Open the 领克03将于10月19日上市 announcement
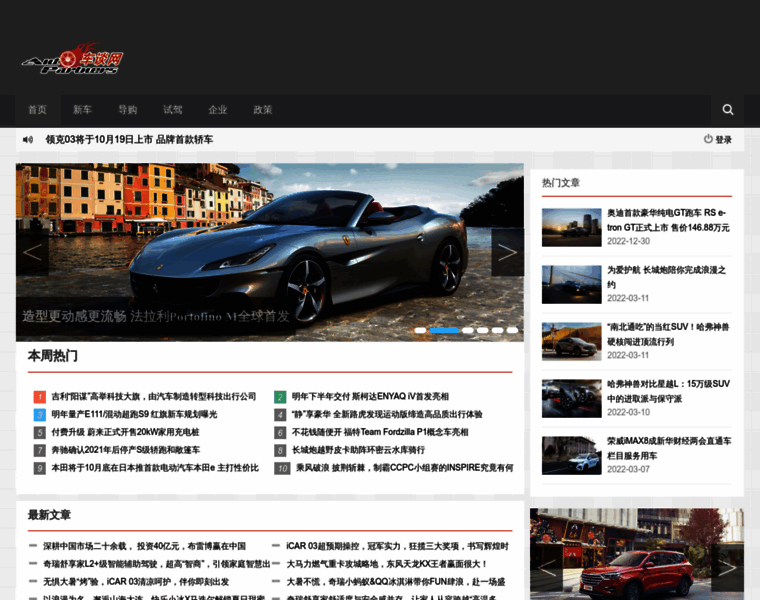The image size is (760, 600). tap(129, 140)
